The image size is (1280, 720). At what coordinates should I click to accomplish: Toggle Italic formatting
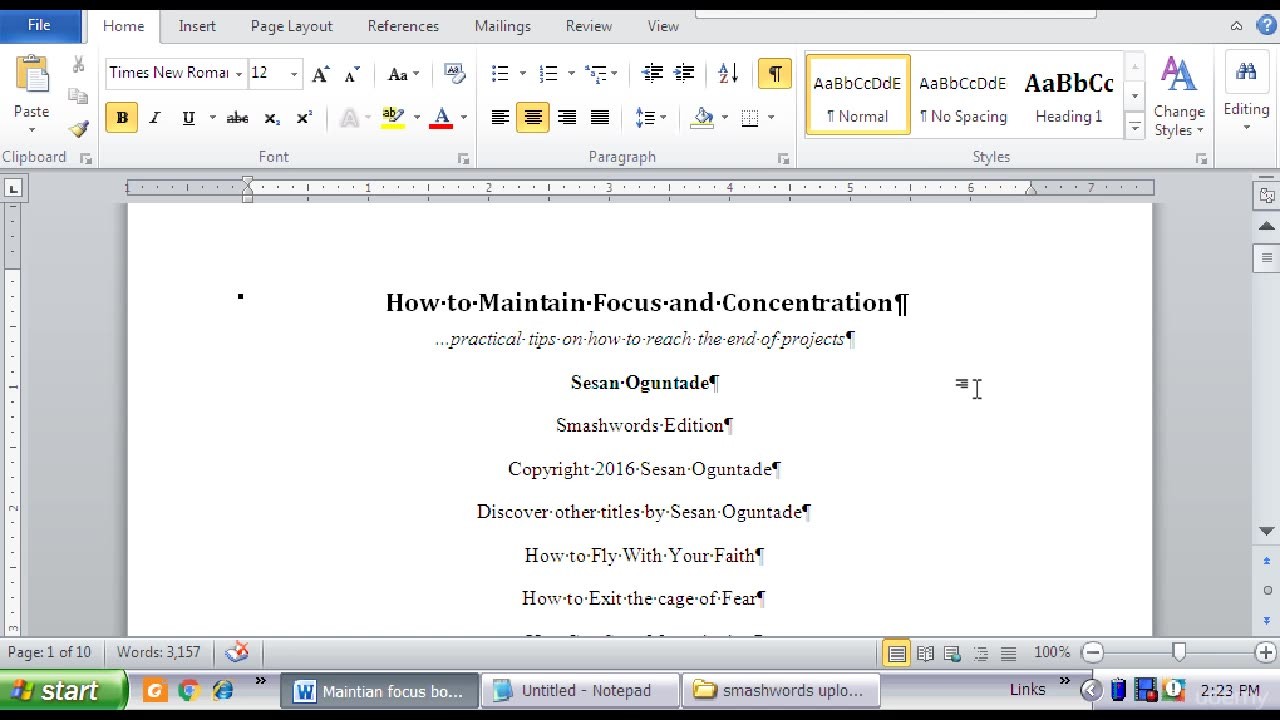[x=155, y=118]
